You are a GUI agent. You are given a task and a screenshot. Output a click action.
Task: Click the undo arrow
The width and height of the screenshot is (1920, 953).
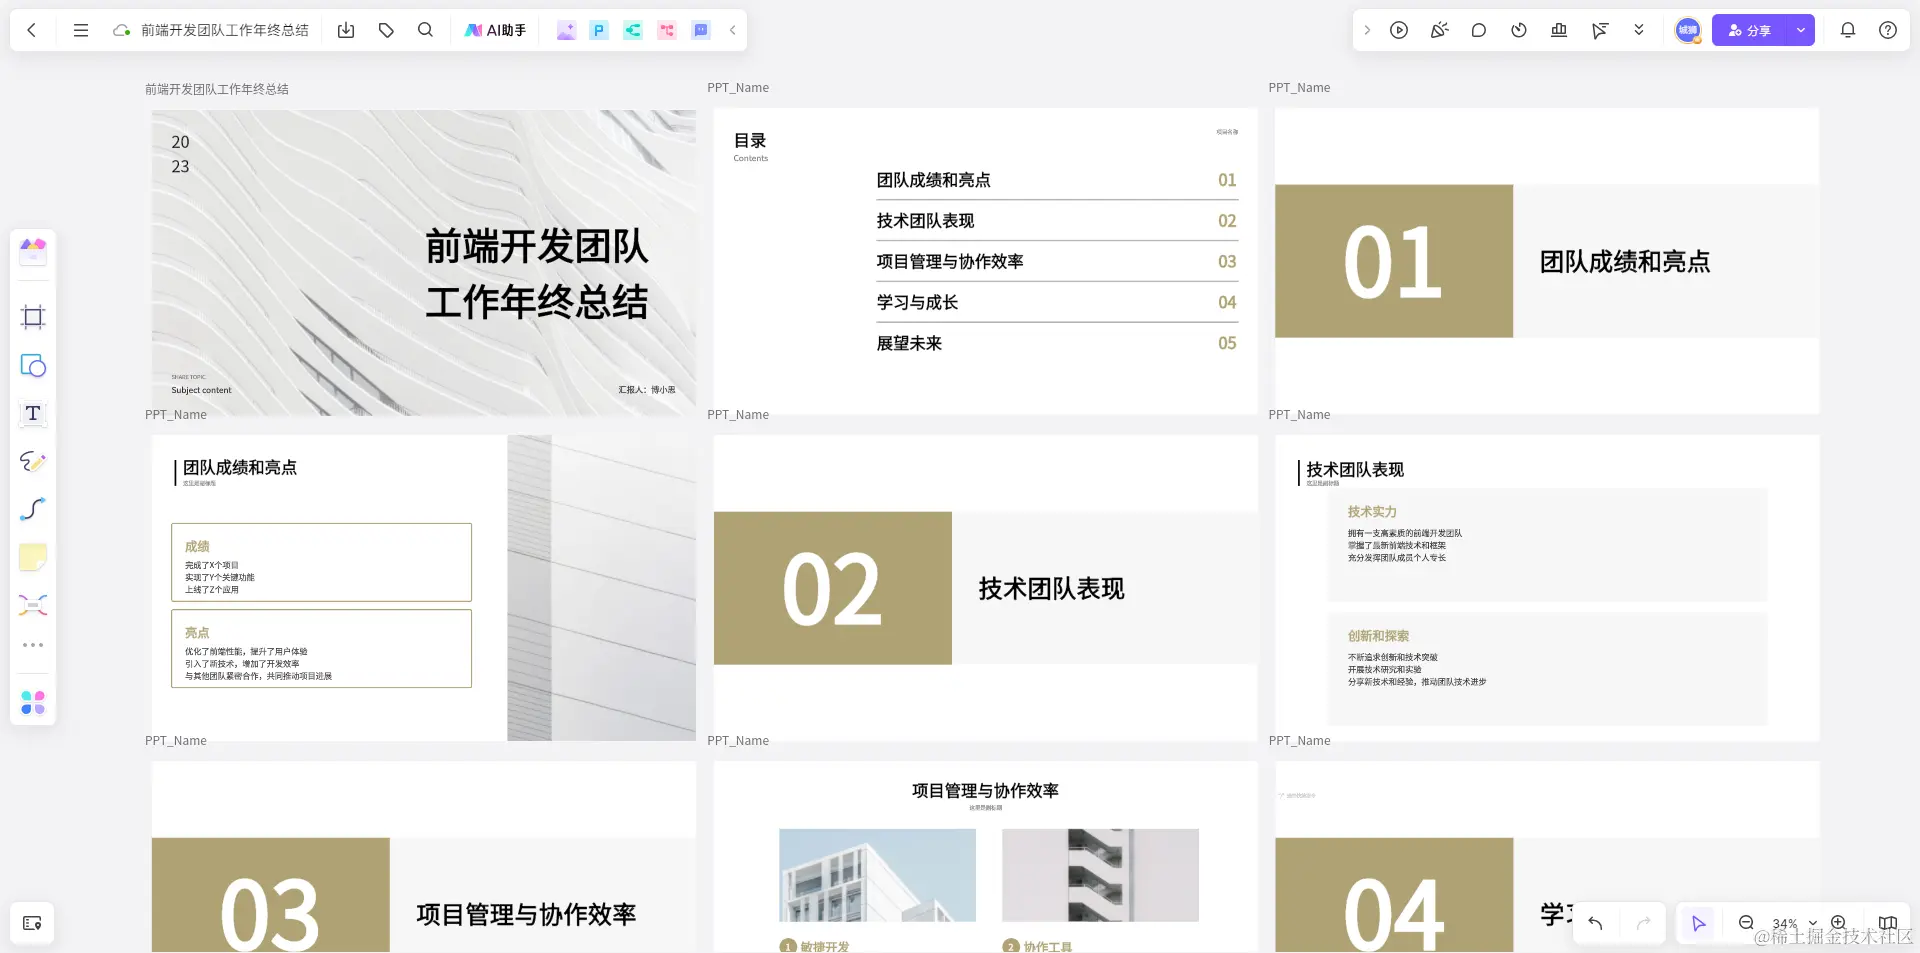click(x=1596, y=923)
